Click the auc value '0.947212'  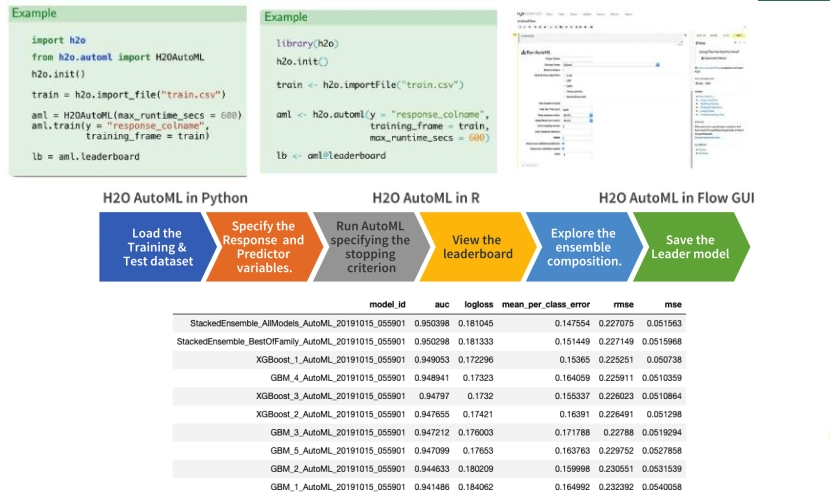432,433
